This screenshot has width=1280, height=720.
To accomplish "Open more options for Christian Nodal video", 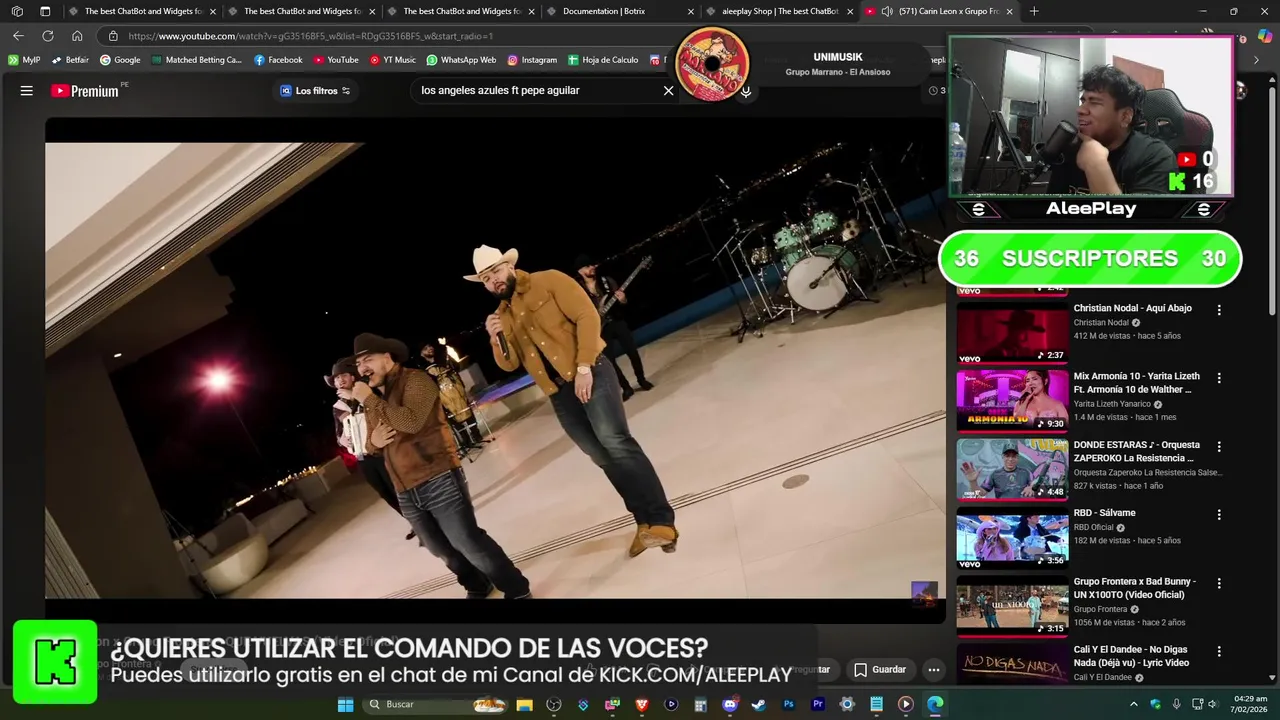I will pos(1218,310).
